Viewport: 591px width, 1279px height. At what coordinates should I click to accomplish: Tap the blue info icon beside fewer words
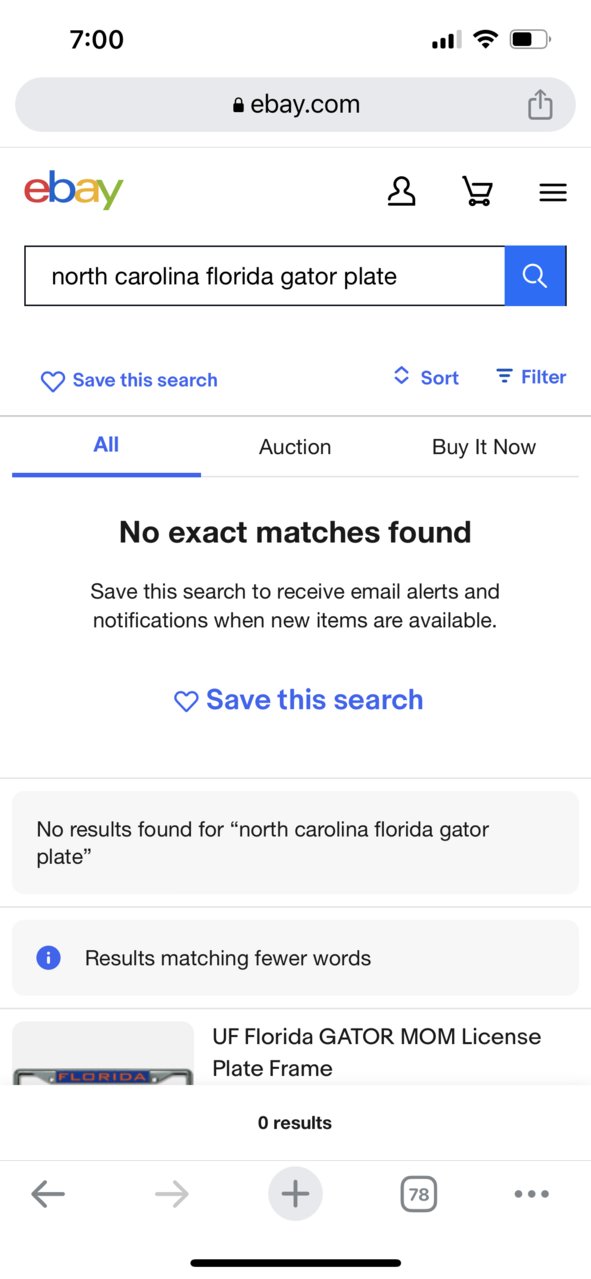[x=48, y=958]
